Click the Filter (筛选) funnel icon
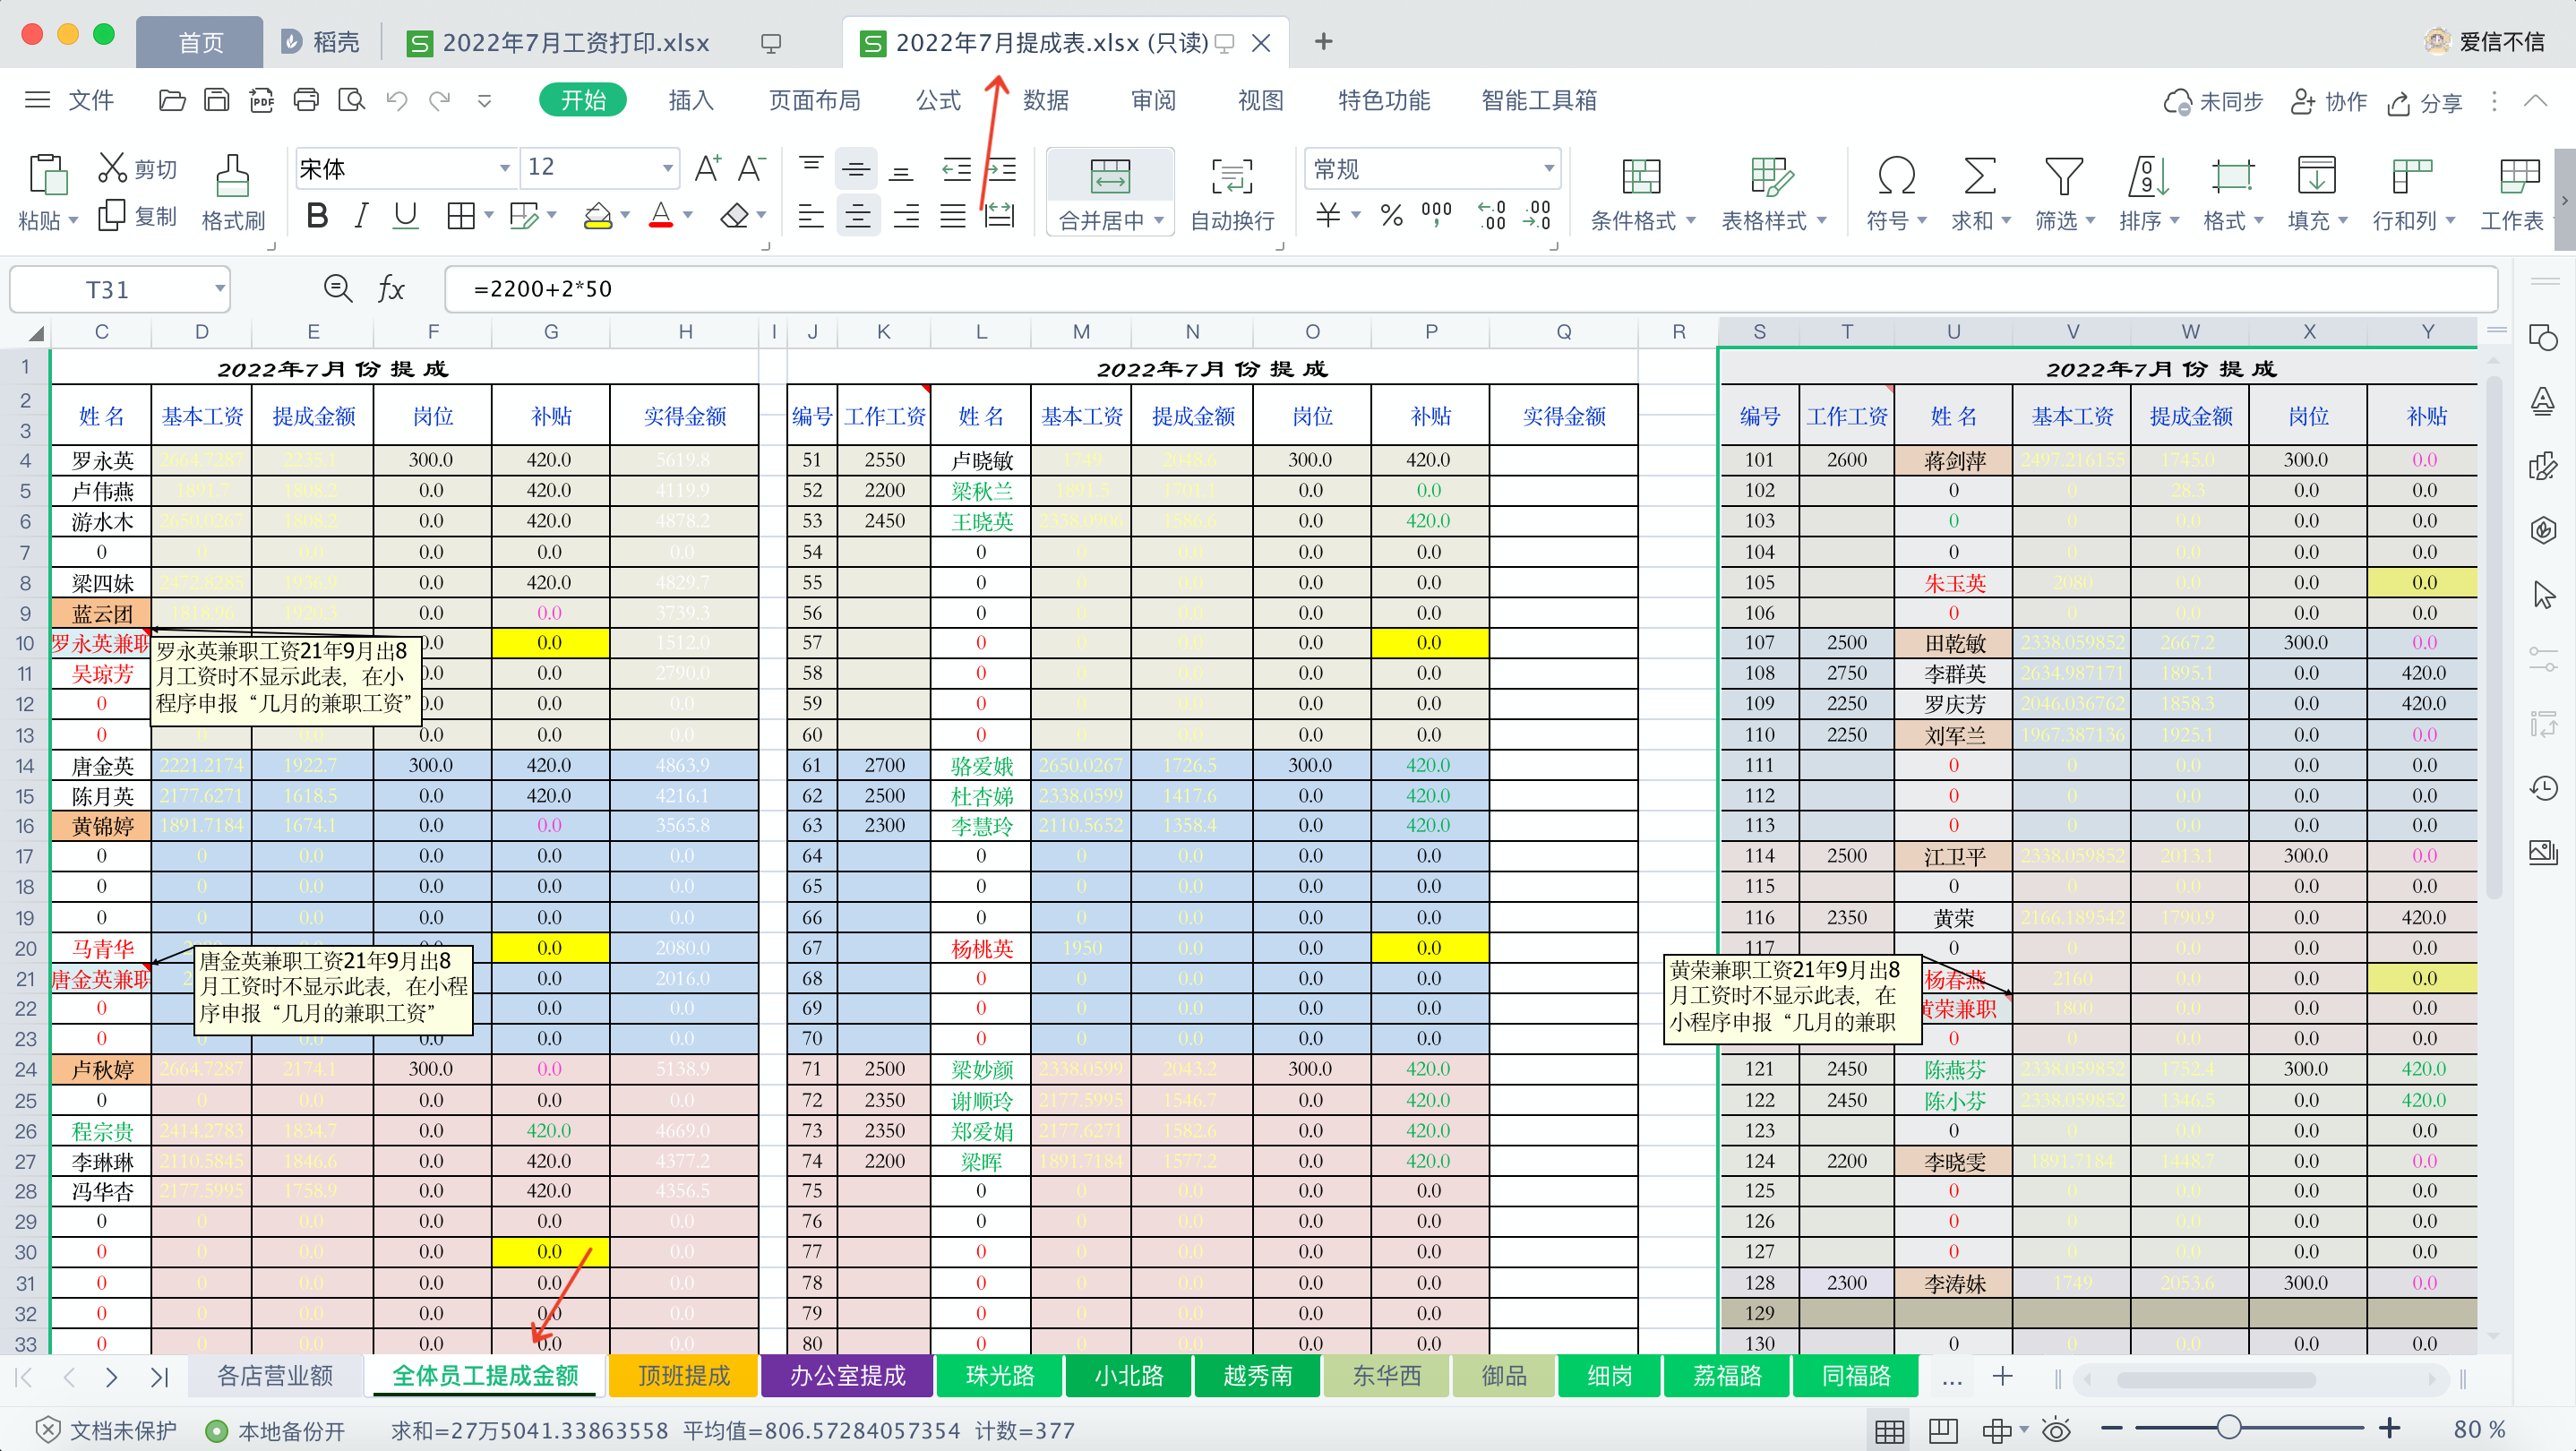Viewport: 2576px width, 1451px height. 2063,176
